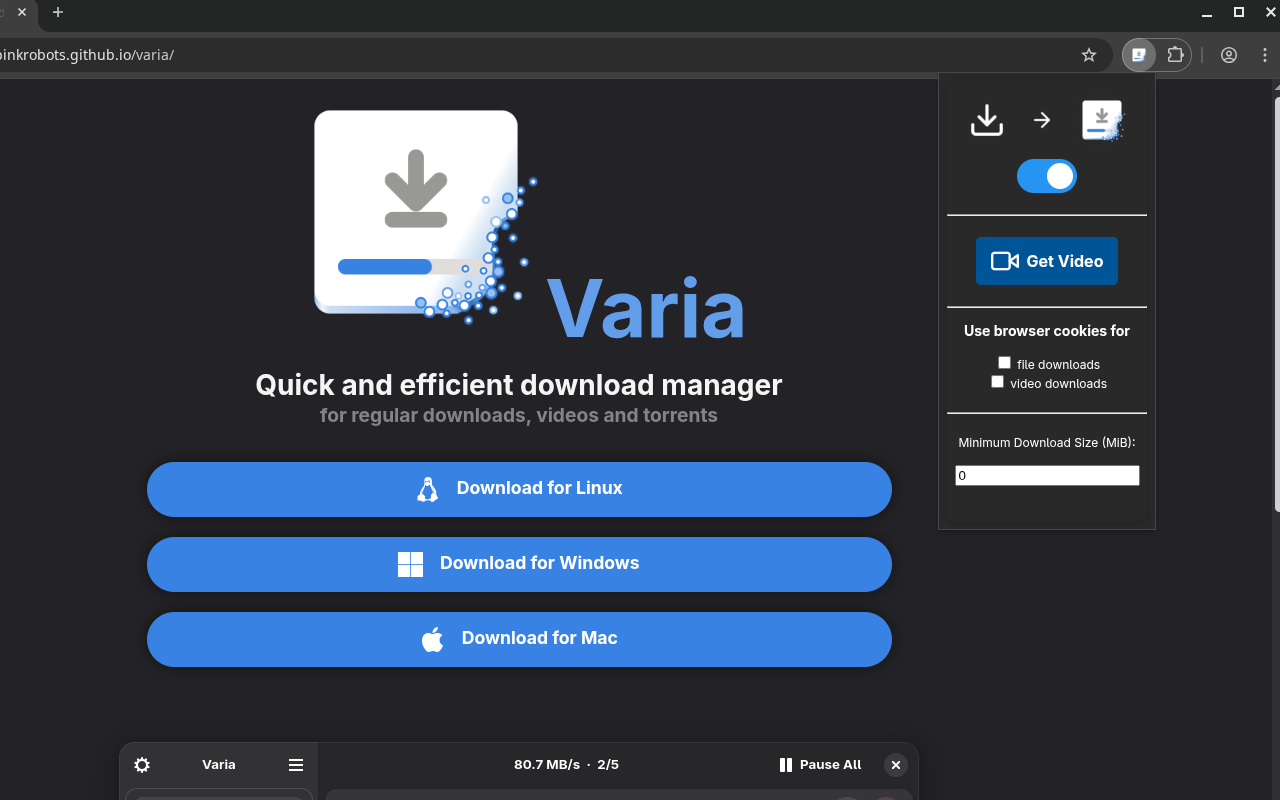
Task: Click the address bar URL
Action: pos(87,55)
